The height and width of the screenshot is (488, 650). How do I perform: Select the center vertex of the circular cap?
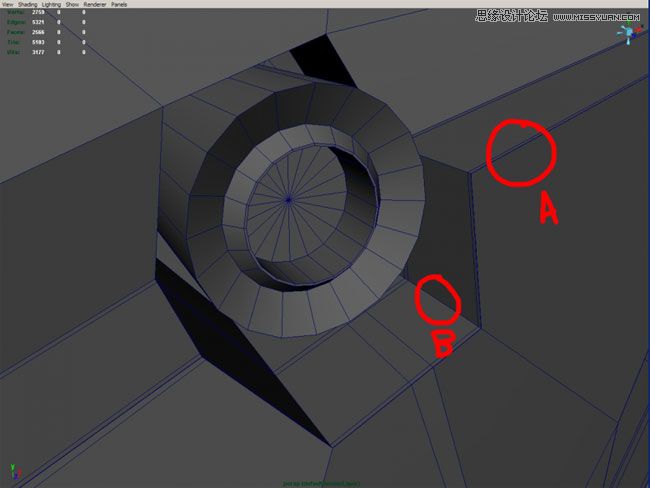point(289,199)
